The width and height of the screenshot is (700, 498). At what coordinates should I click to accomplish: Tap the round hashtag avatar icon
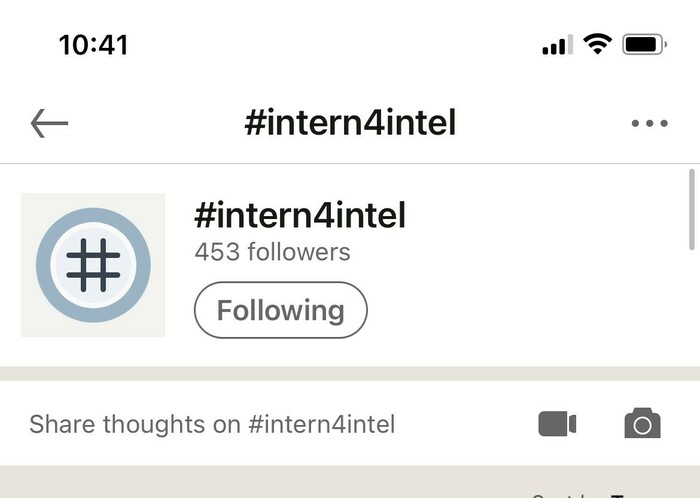pyautogui.click(x=93, y=265)
